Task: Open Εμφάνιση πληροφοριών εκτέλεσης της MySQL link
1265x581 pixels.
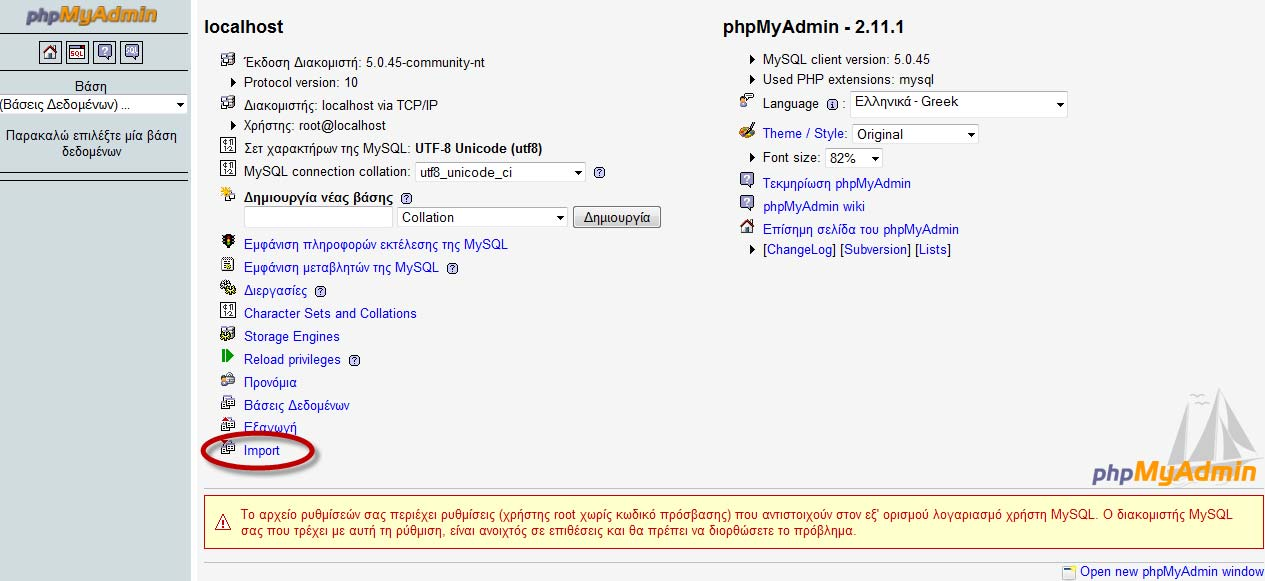Action: (x=376, y=244)
